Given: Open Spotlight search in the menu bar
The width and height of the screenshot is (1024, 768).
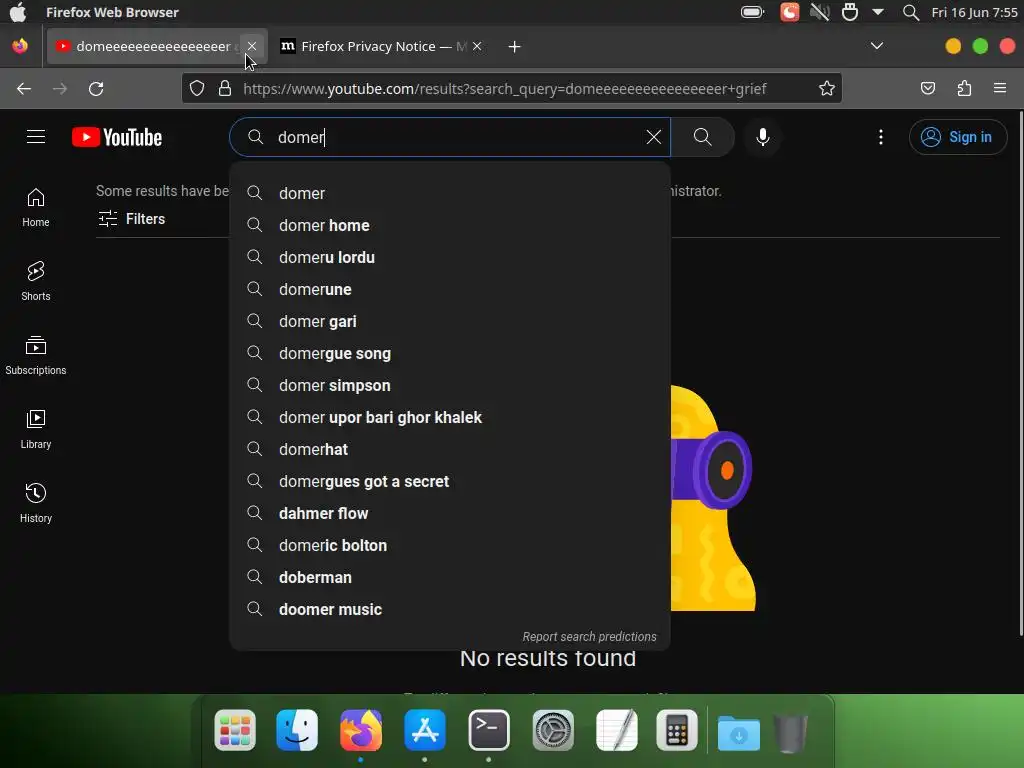Looking at the screenshot, I should tap(910, 12).
